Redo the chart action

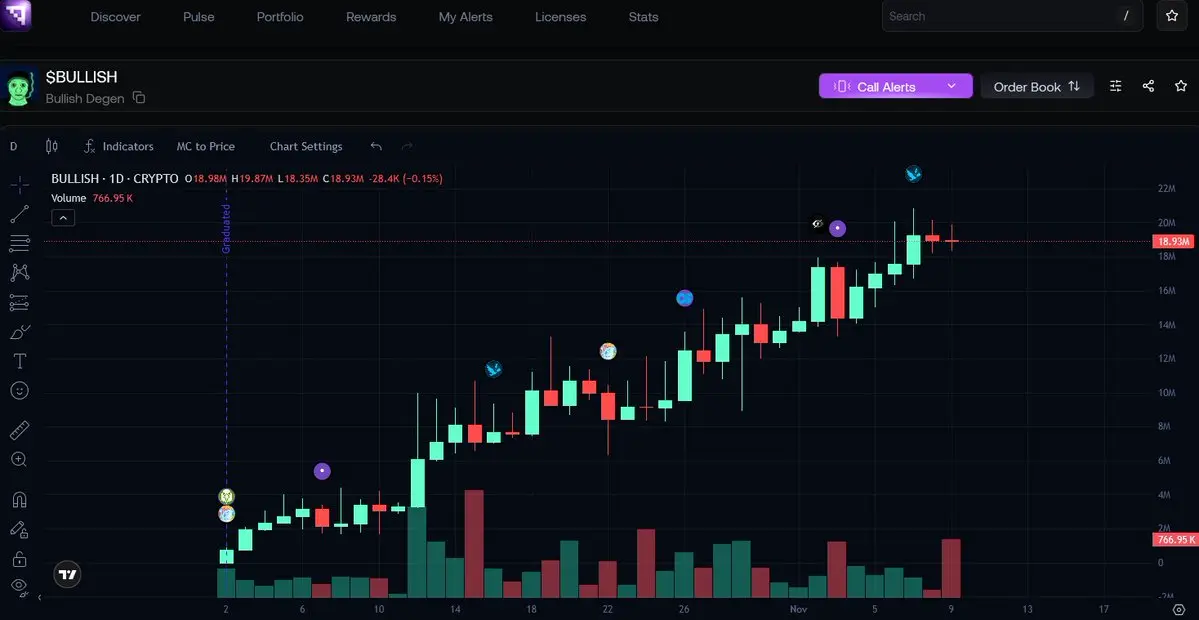pyautogui.click(x=407, y=146)
